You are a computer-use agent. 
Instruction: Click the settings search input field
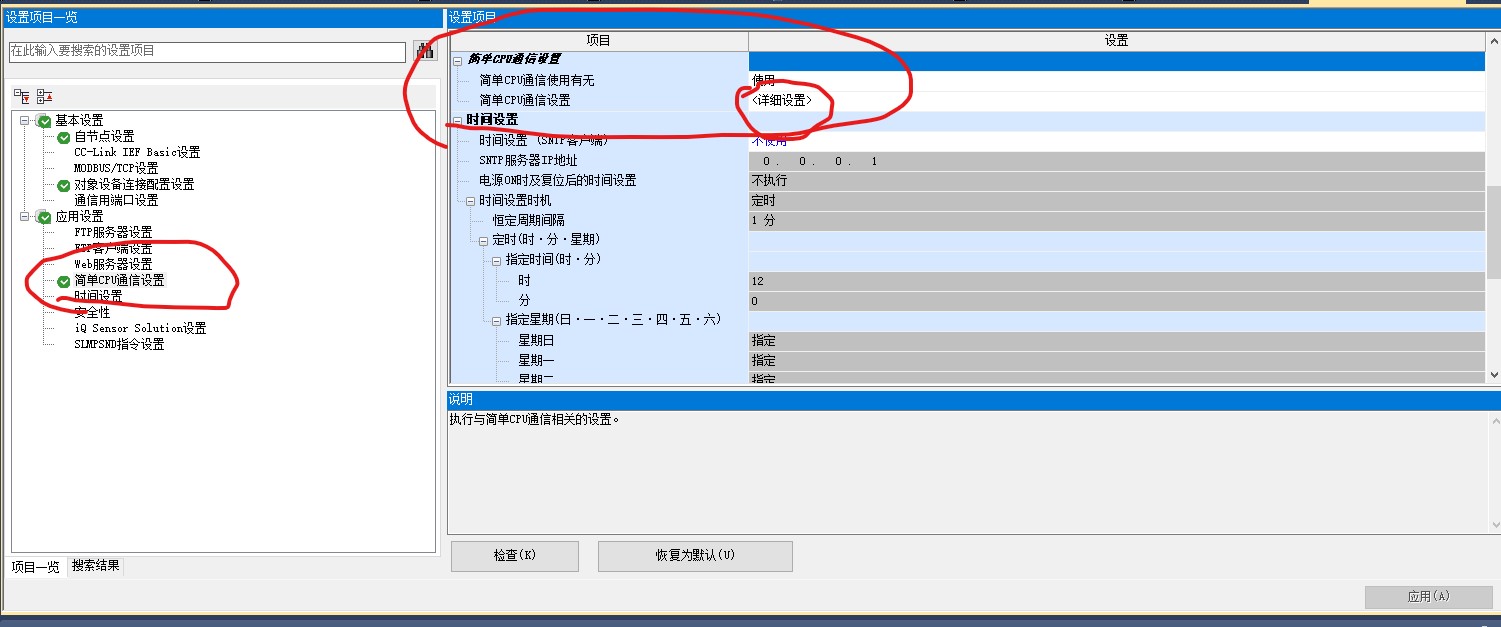click(x=207, y=51)
